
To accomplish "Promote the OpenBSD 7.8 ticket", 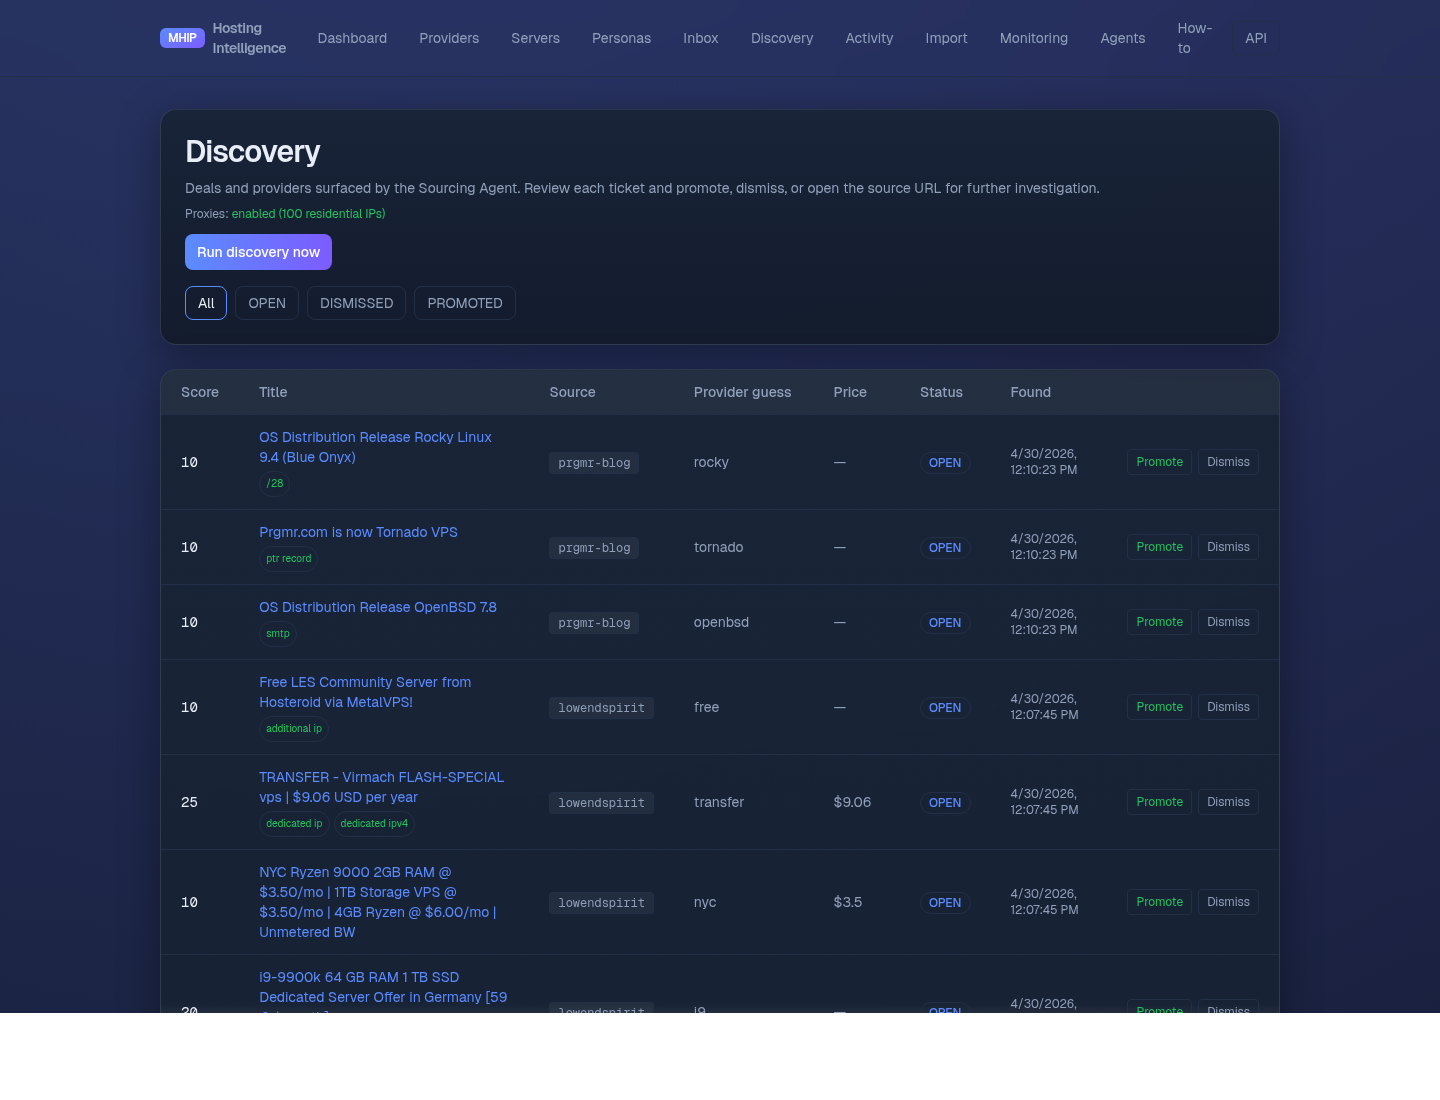I will pyautogui.click(x=1159, y=622).
